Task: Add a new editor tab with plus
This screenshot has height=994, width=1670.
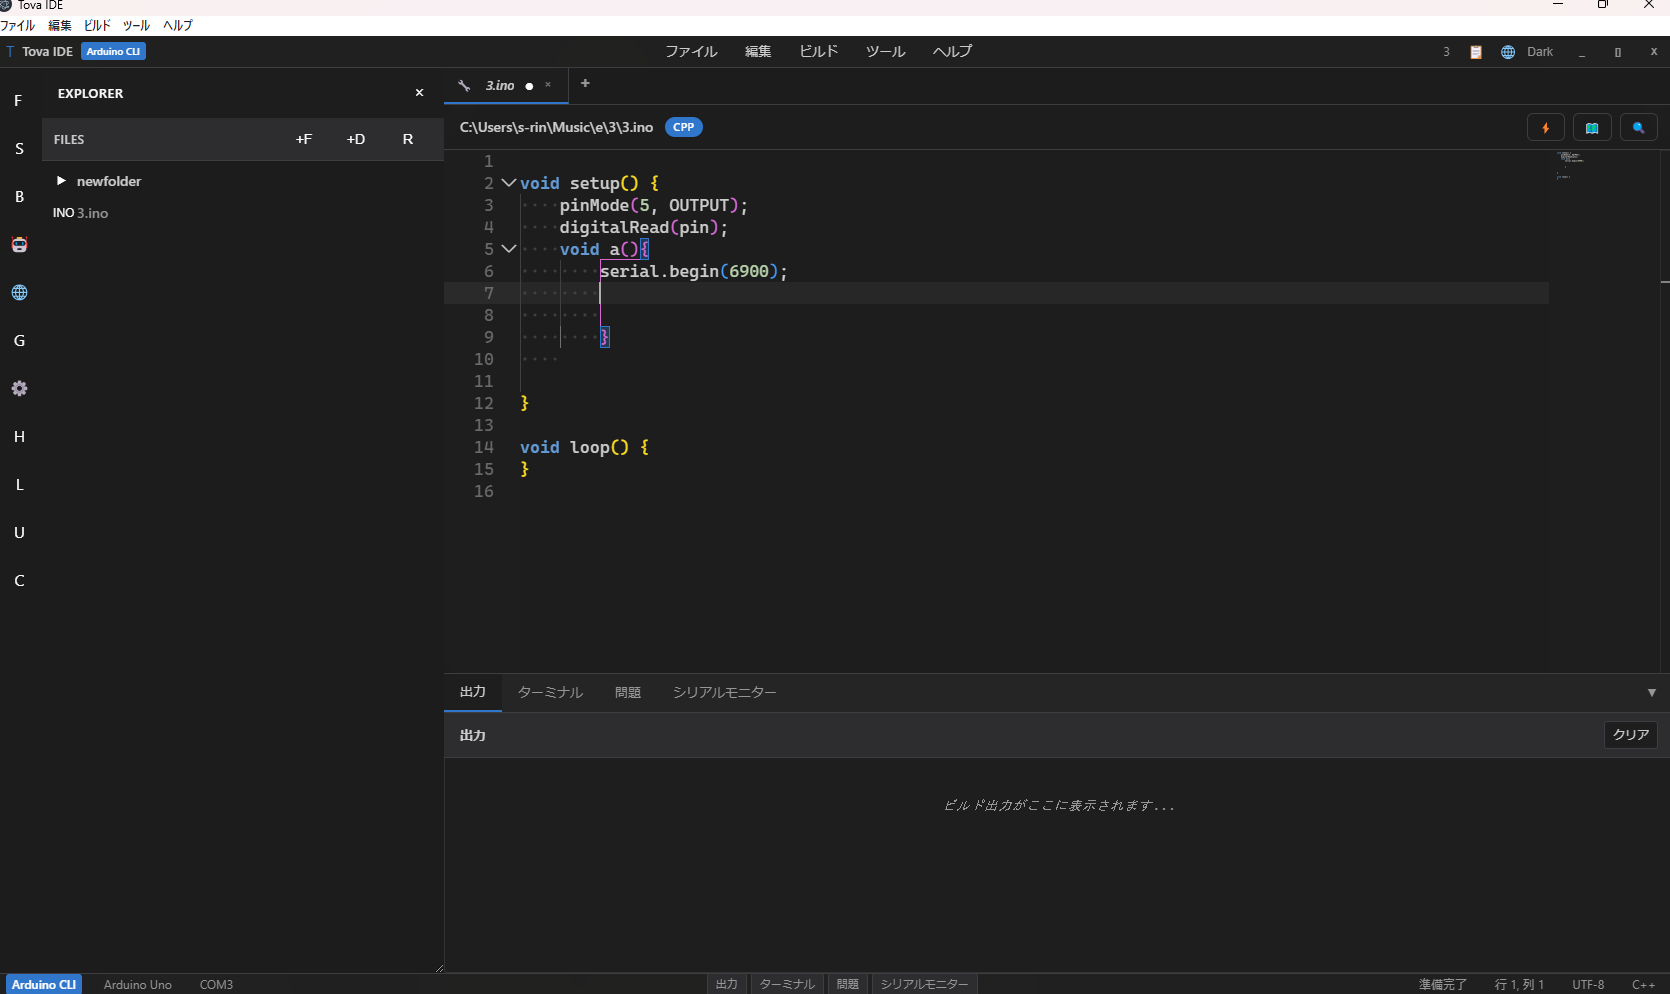Action: click(585, 84)
